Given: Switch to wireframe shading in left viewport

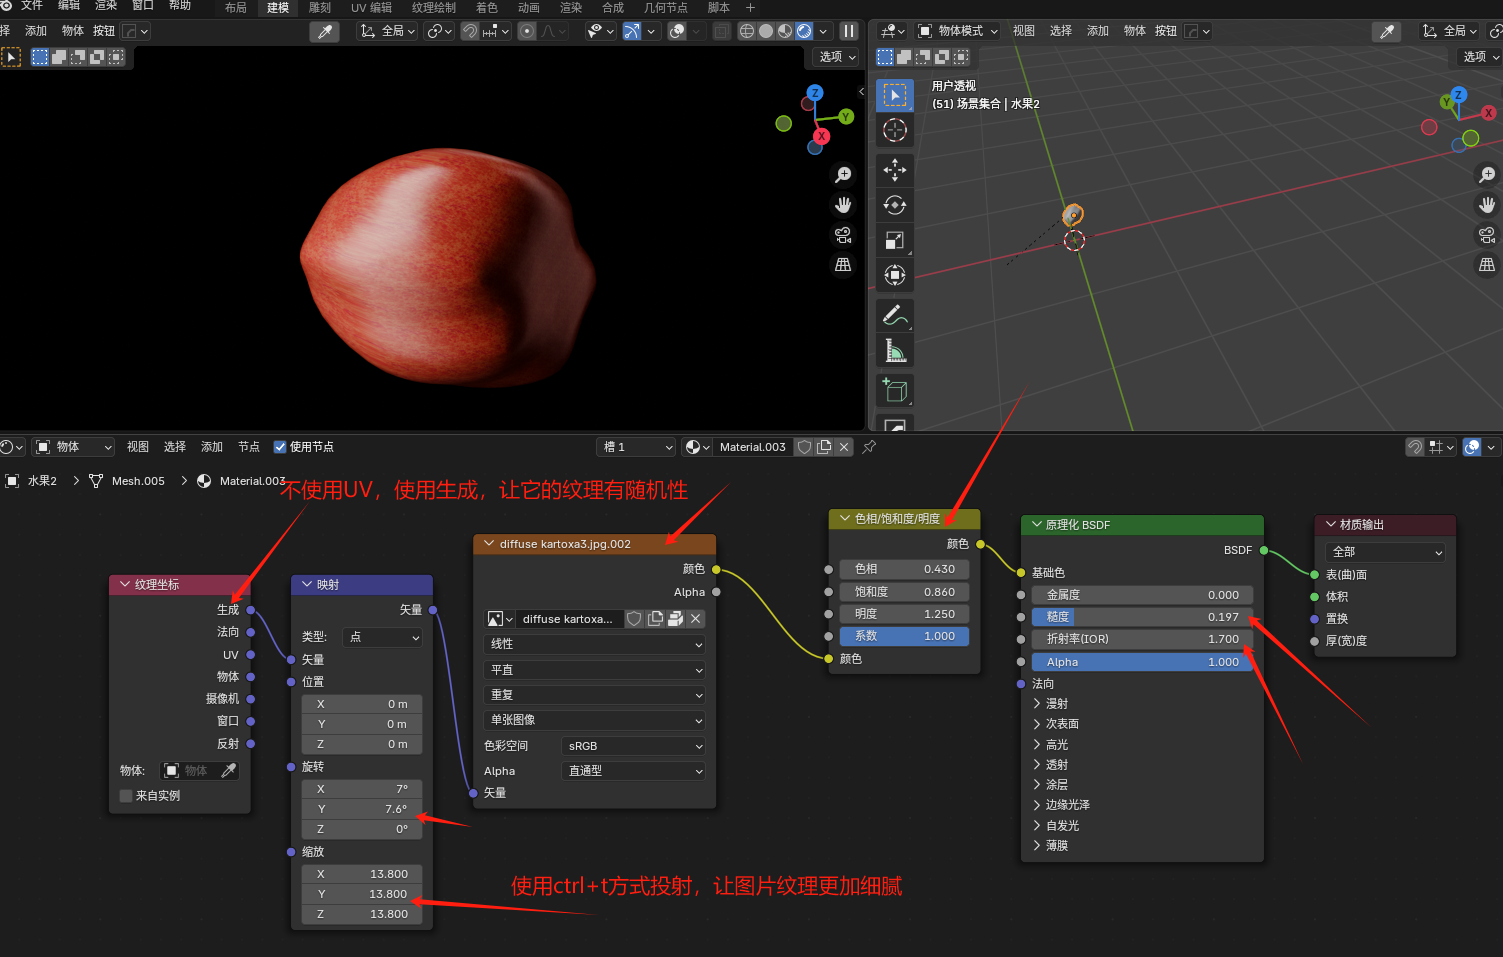Looking at the screenshot, I should click(x=746, y=31).
